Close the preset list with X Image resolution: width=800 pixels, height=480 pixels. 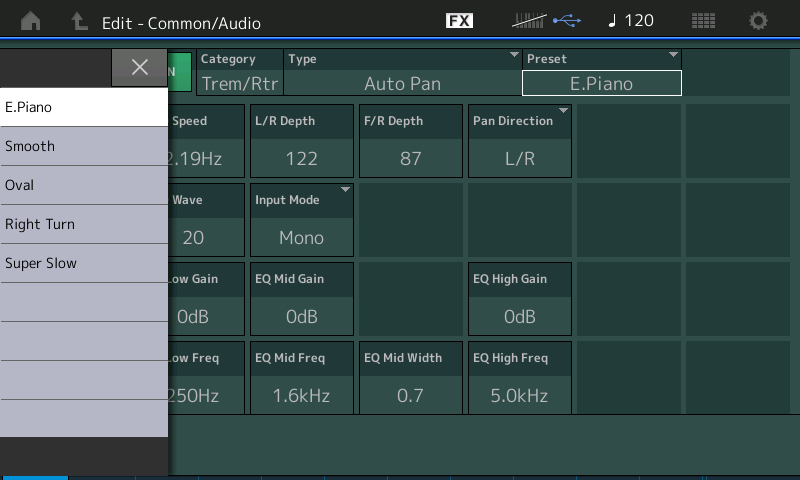pyautogui.click(x=140, y=67)
